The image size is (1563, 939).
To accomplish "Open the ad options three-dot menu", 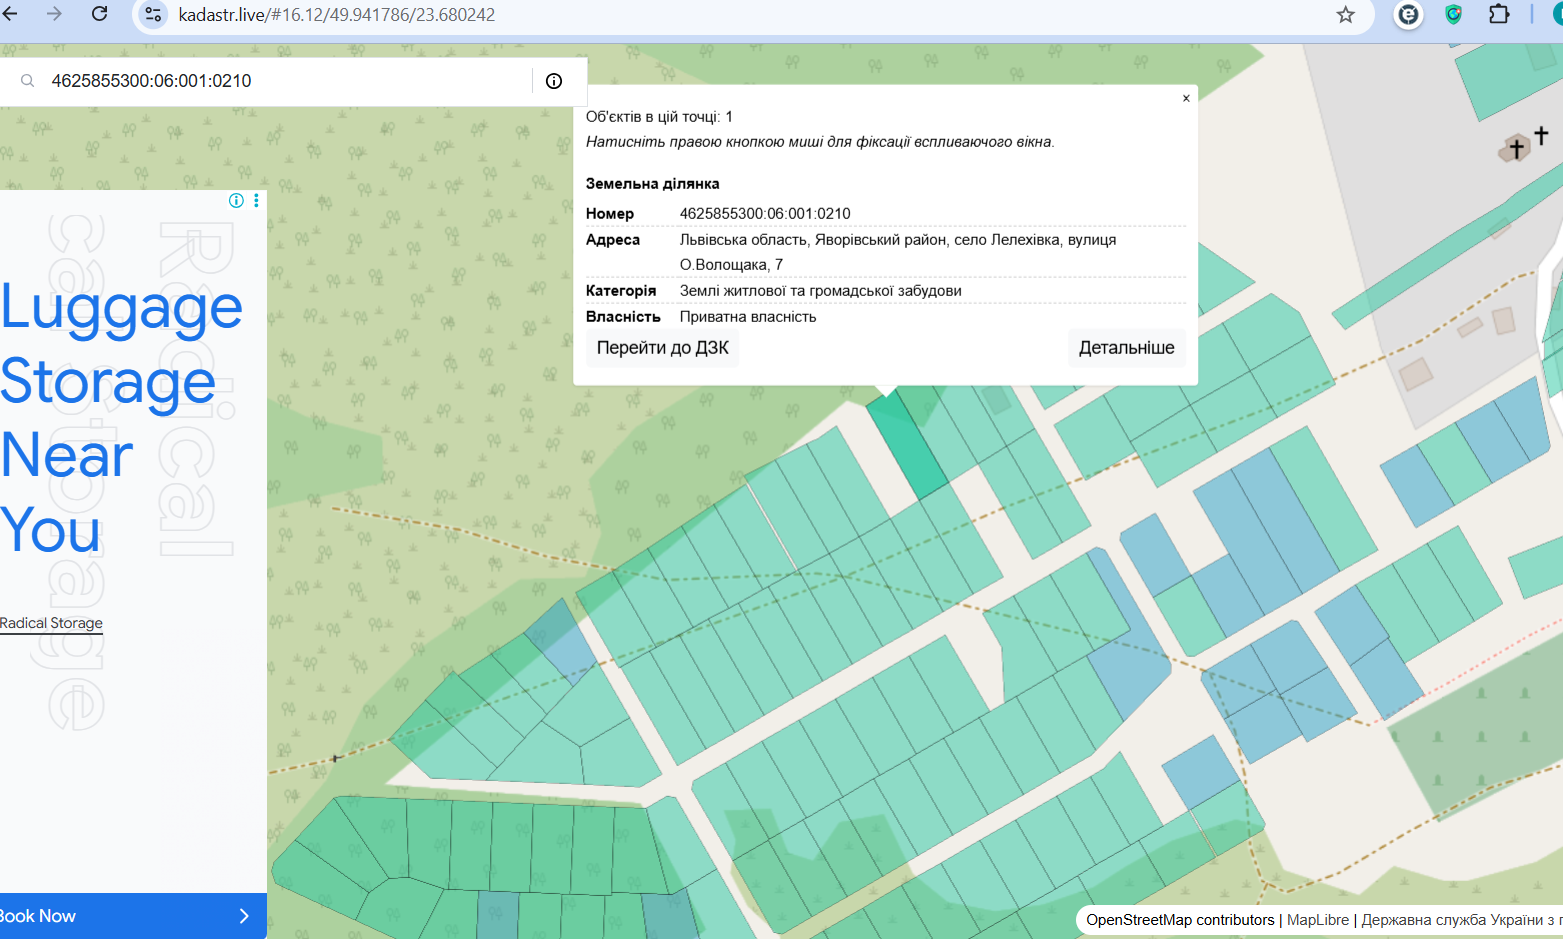I will pyautogui.click(x=257, y=200).
